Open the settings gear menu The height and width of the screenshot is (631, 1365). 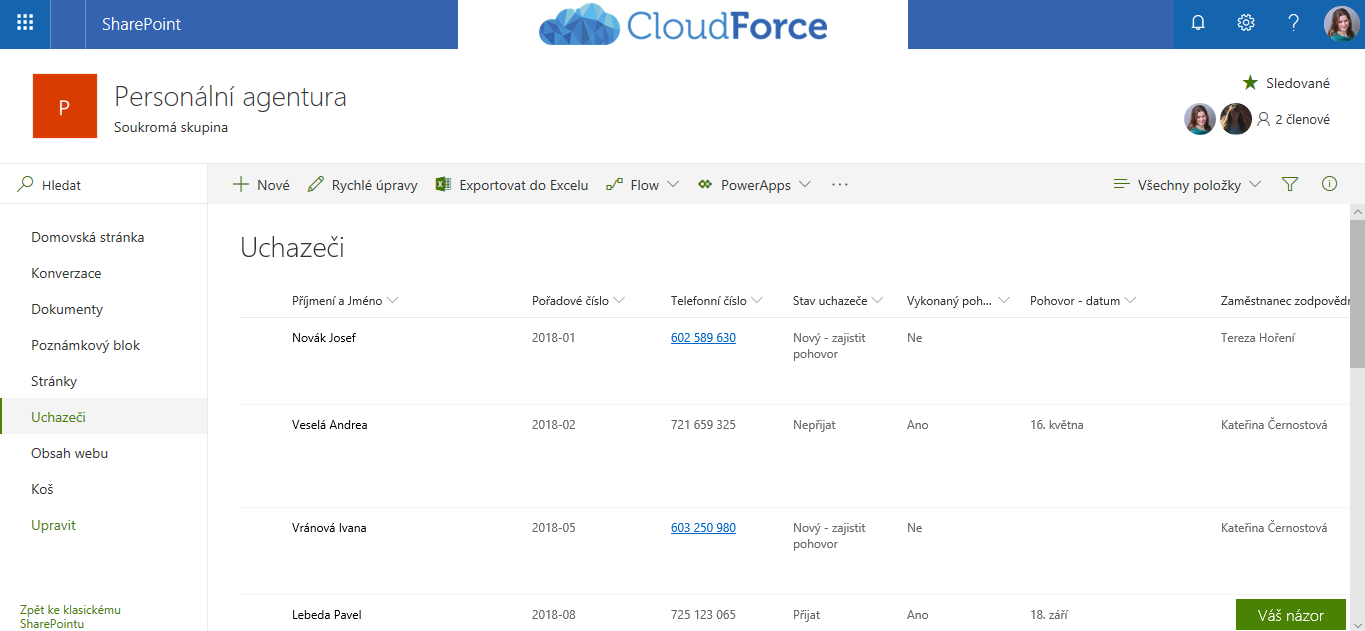pyautogui.click(x=1246, y=24)
